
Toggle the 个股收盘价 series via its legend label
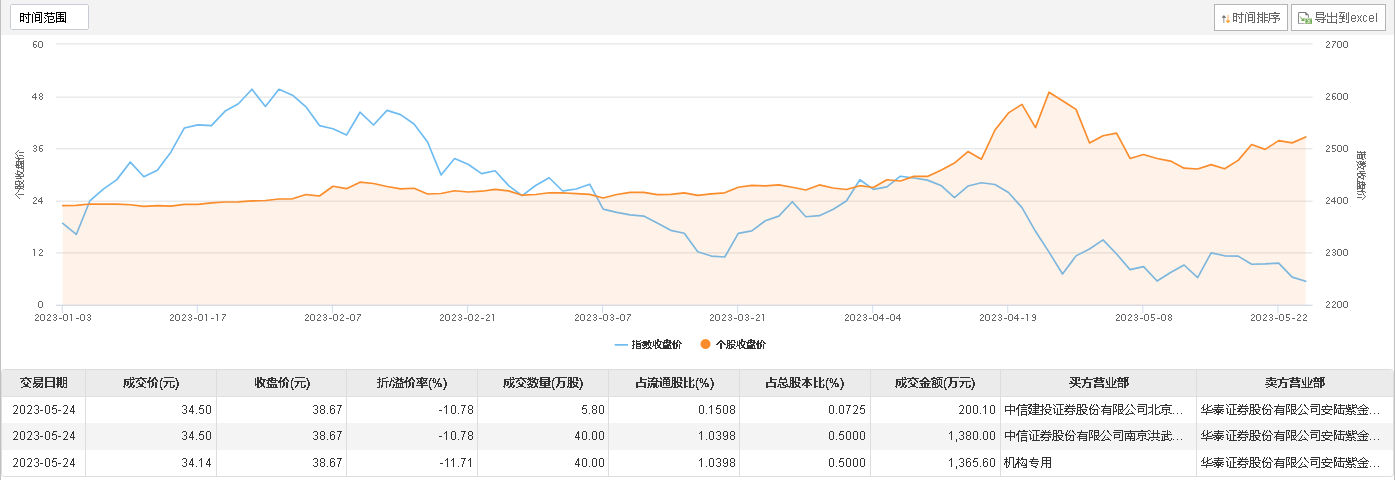click(740, 344)
